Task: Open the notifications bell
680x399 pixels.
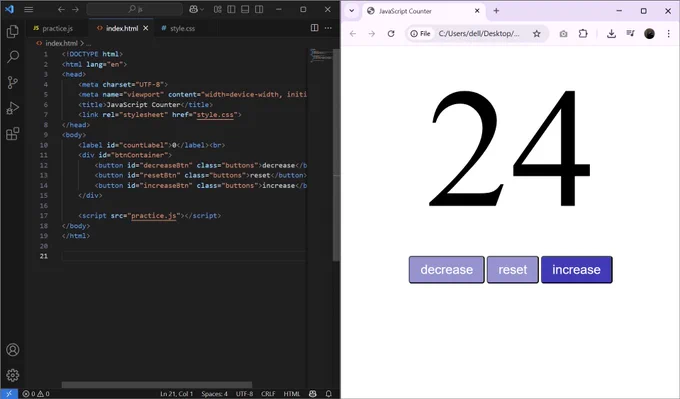Action: coord(329,394)
